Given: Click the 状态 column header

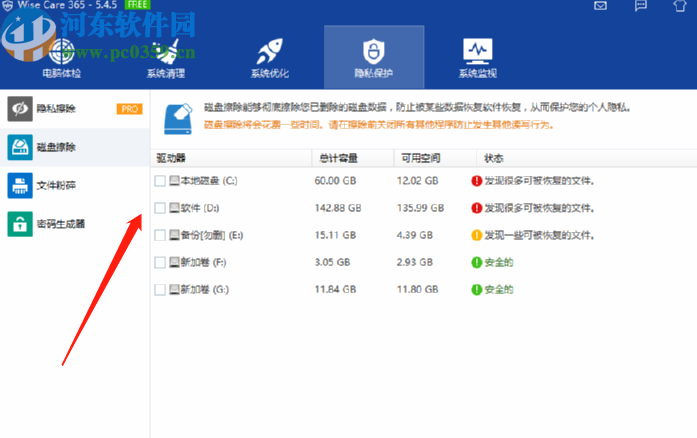Looking at the screenshot, I should click(587, 158).
